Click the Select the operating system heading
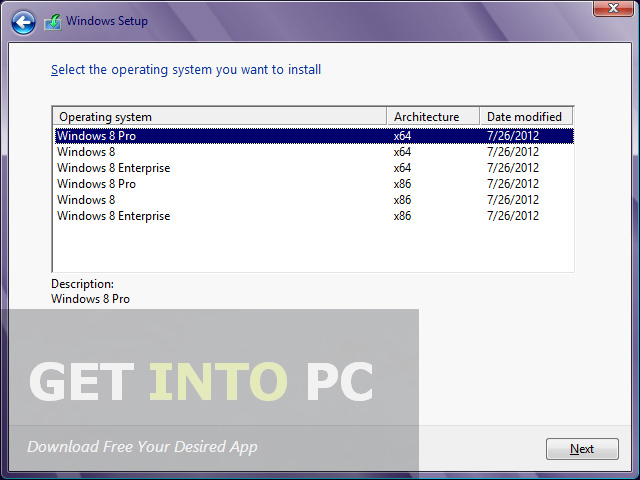640x480 pixels. 186,70
